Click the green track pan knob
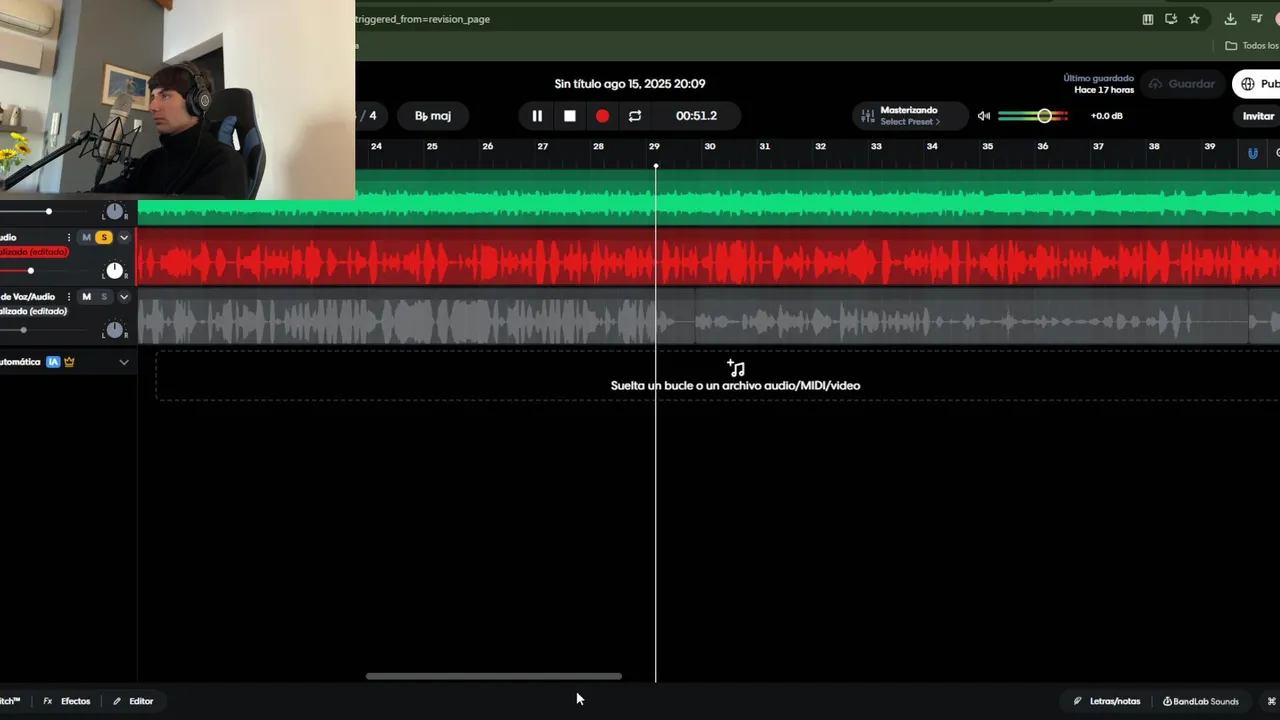The height and width of the screenshot is (720, 1280). pos(115,212)
